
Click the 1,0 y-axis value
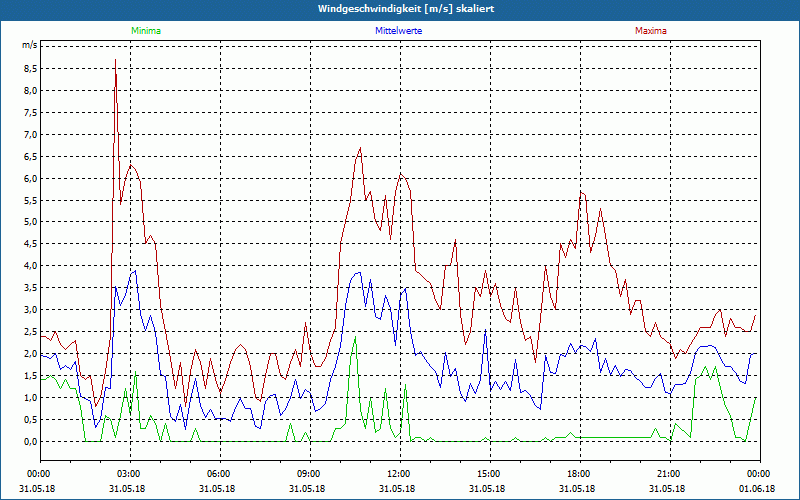tap(31, 397)
